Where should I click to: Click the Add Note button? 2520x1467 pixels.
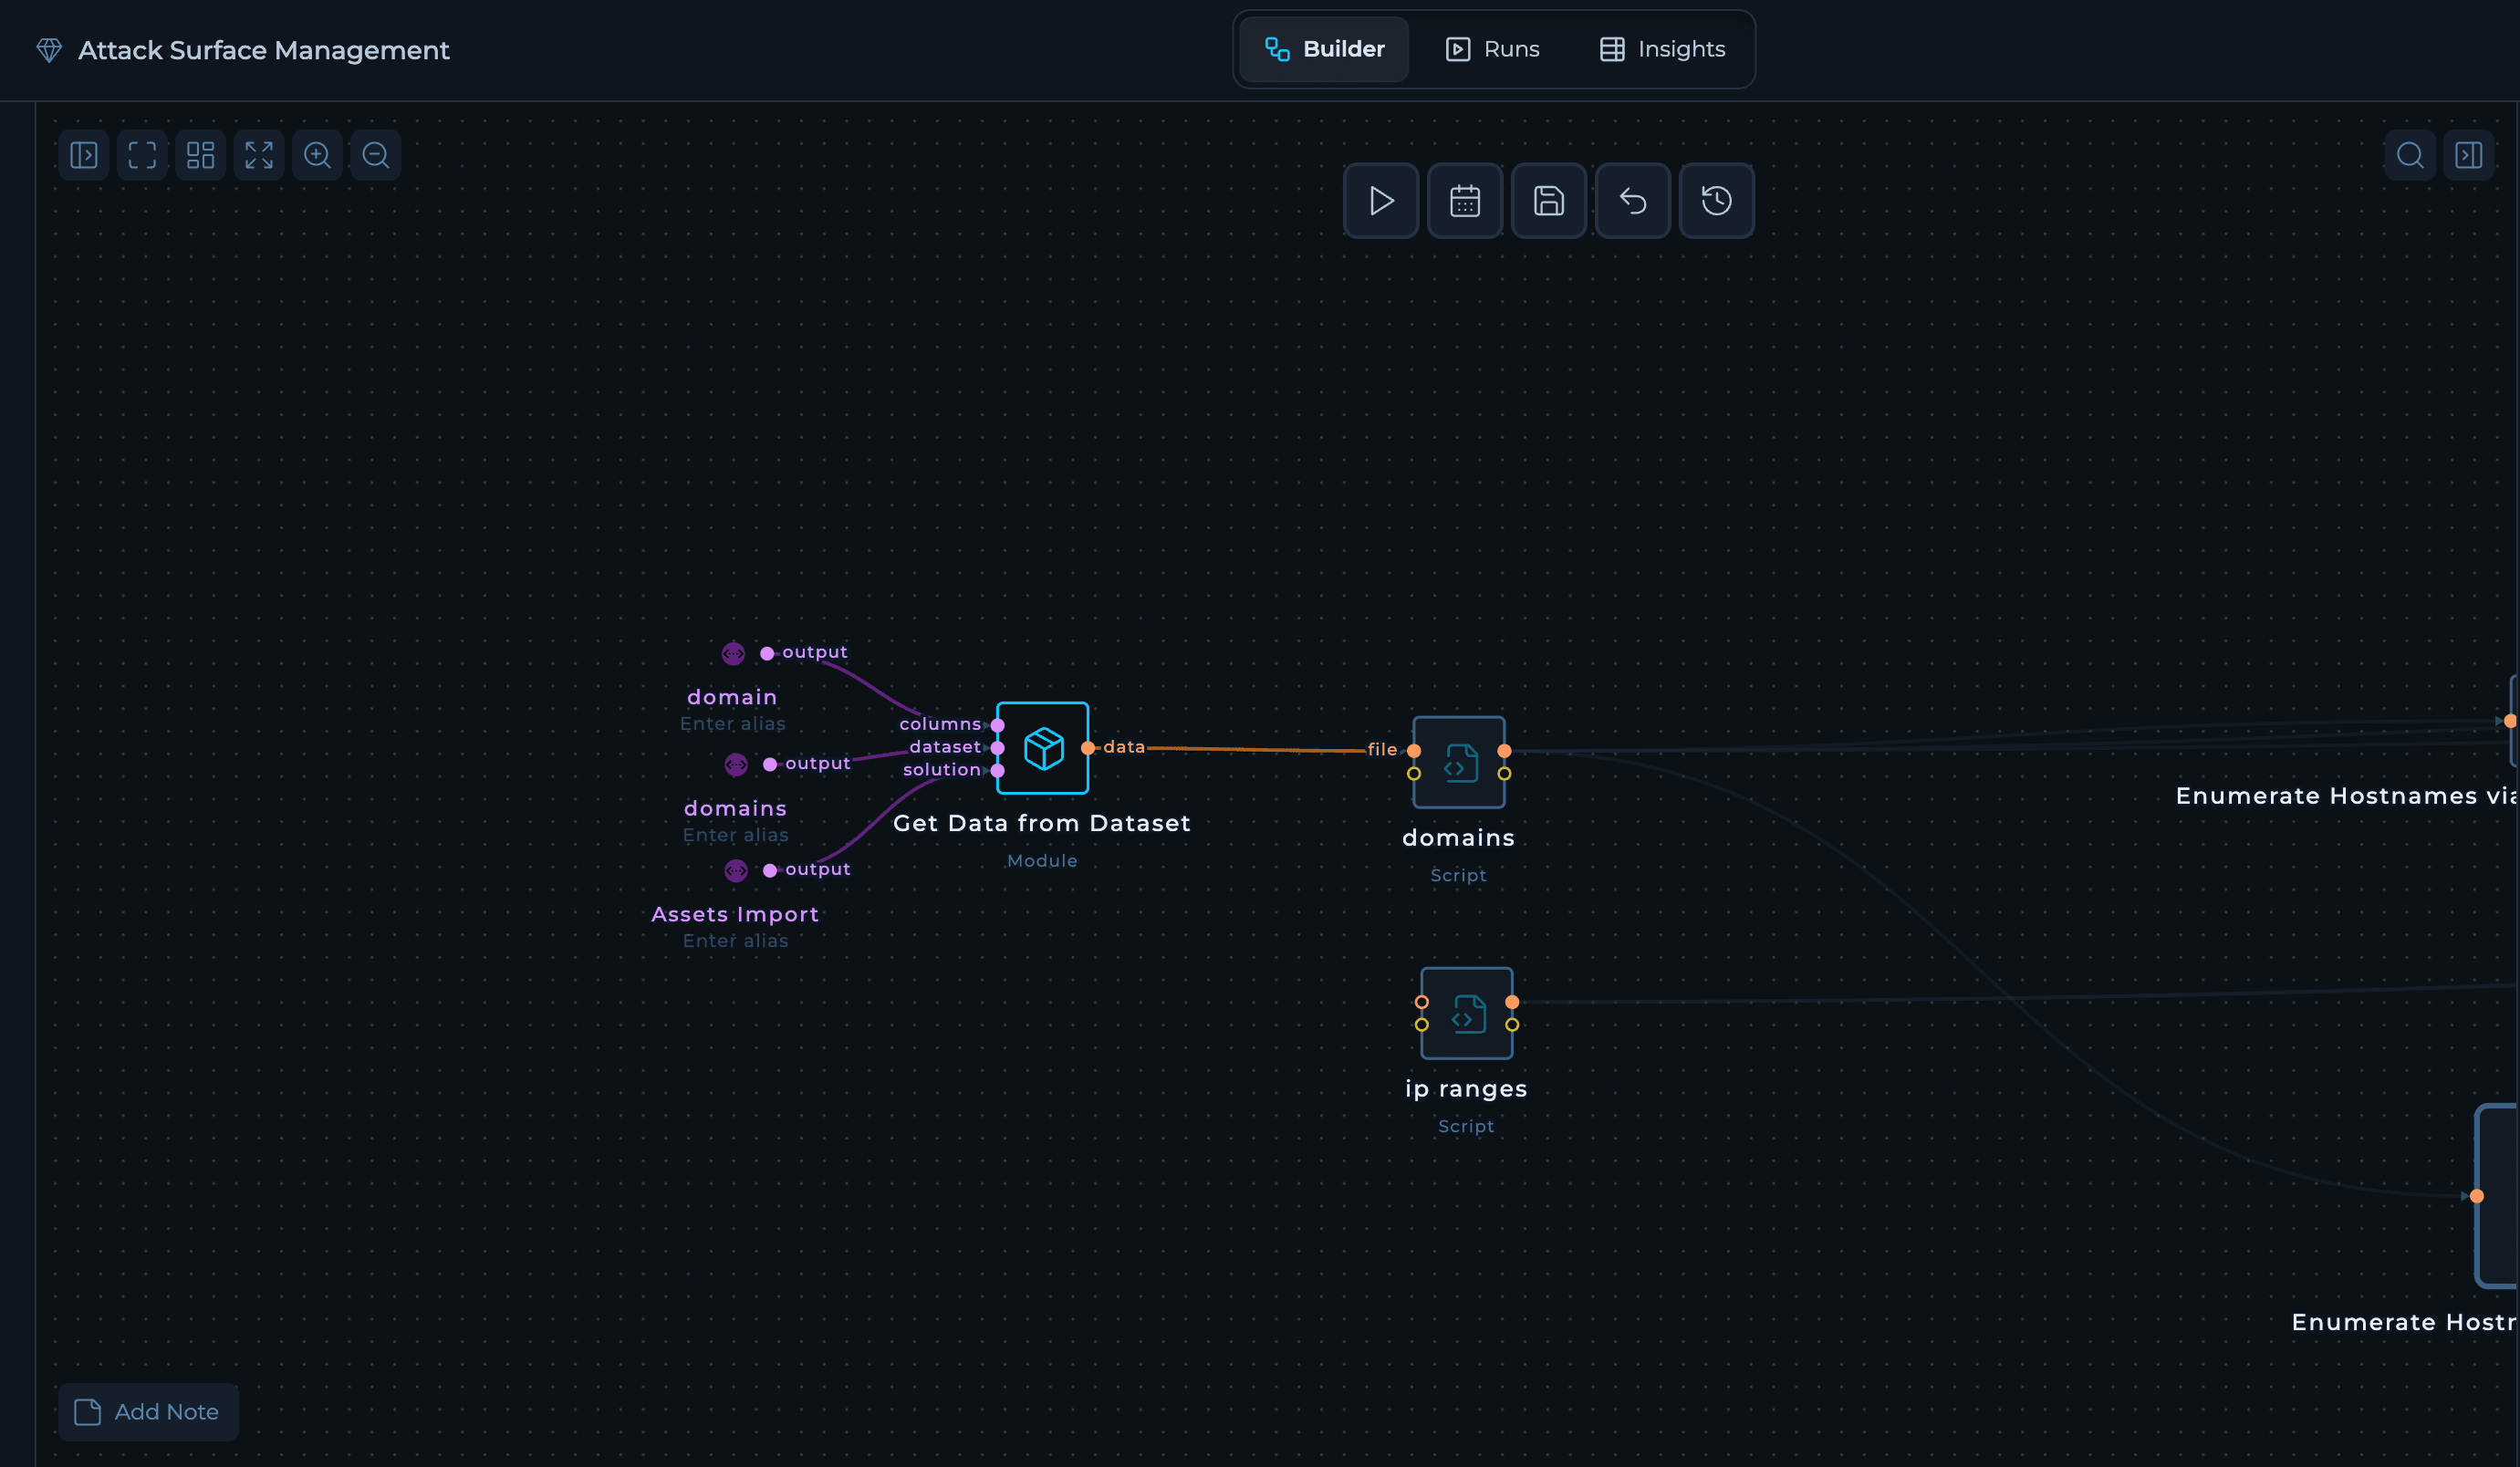(x=148, y=1411)
